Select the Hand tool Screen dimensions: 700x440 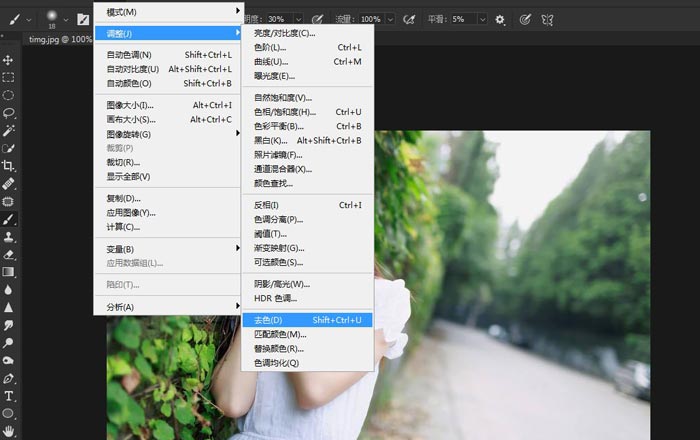(8, 431)
